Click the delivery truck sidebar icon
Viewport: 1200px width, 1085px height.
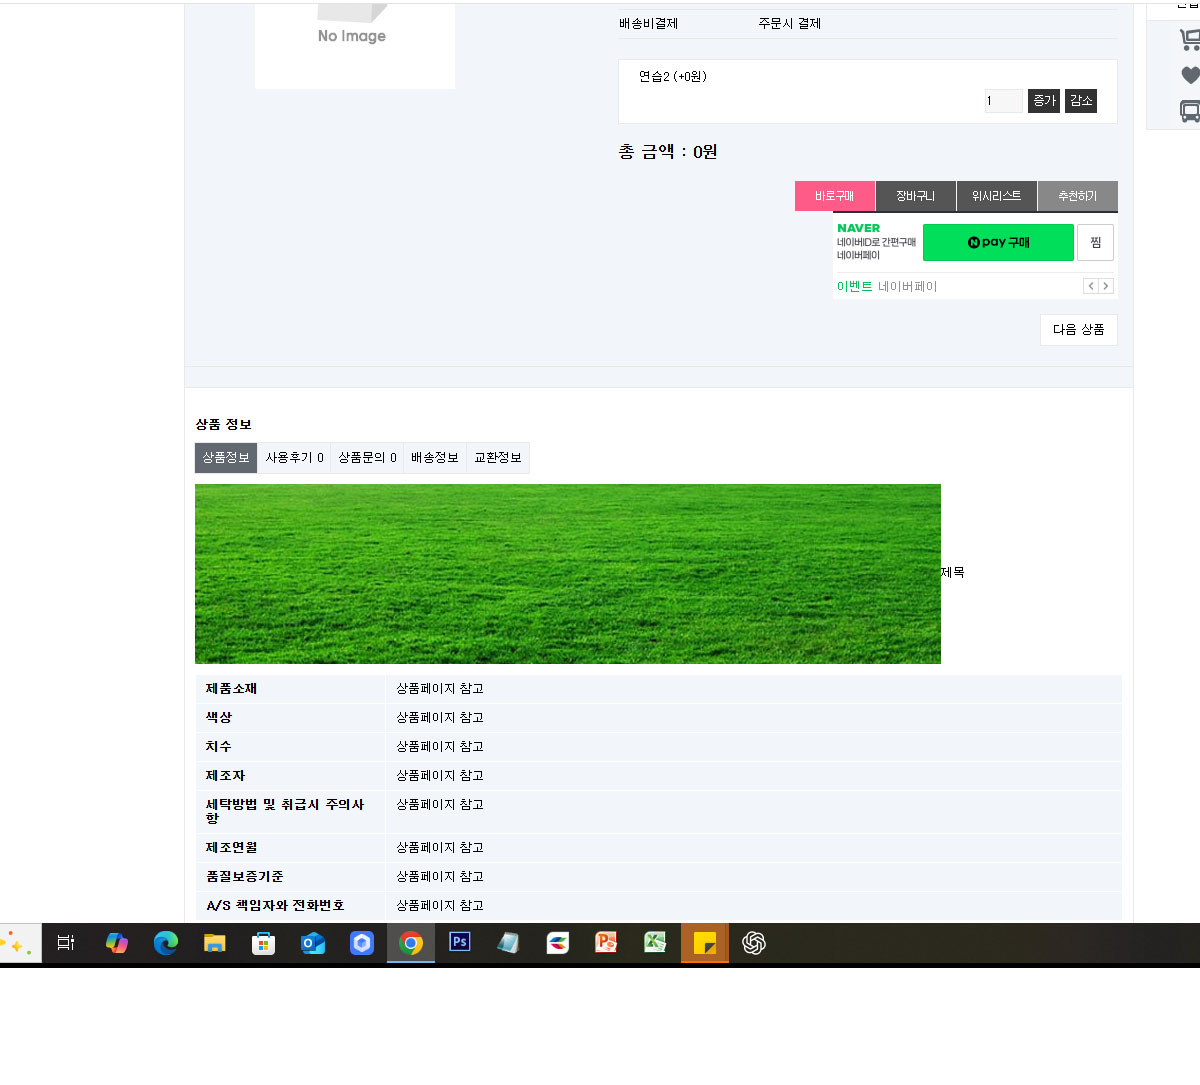(x=1190, y=111)
